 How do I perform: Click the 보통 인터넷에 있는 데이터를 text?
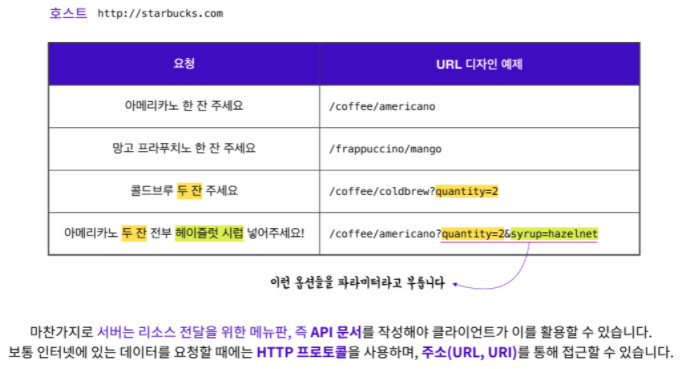[x=88, y=352]
